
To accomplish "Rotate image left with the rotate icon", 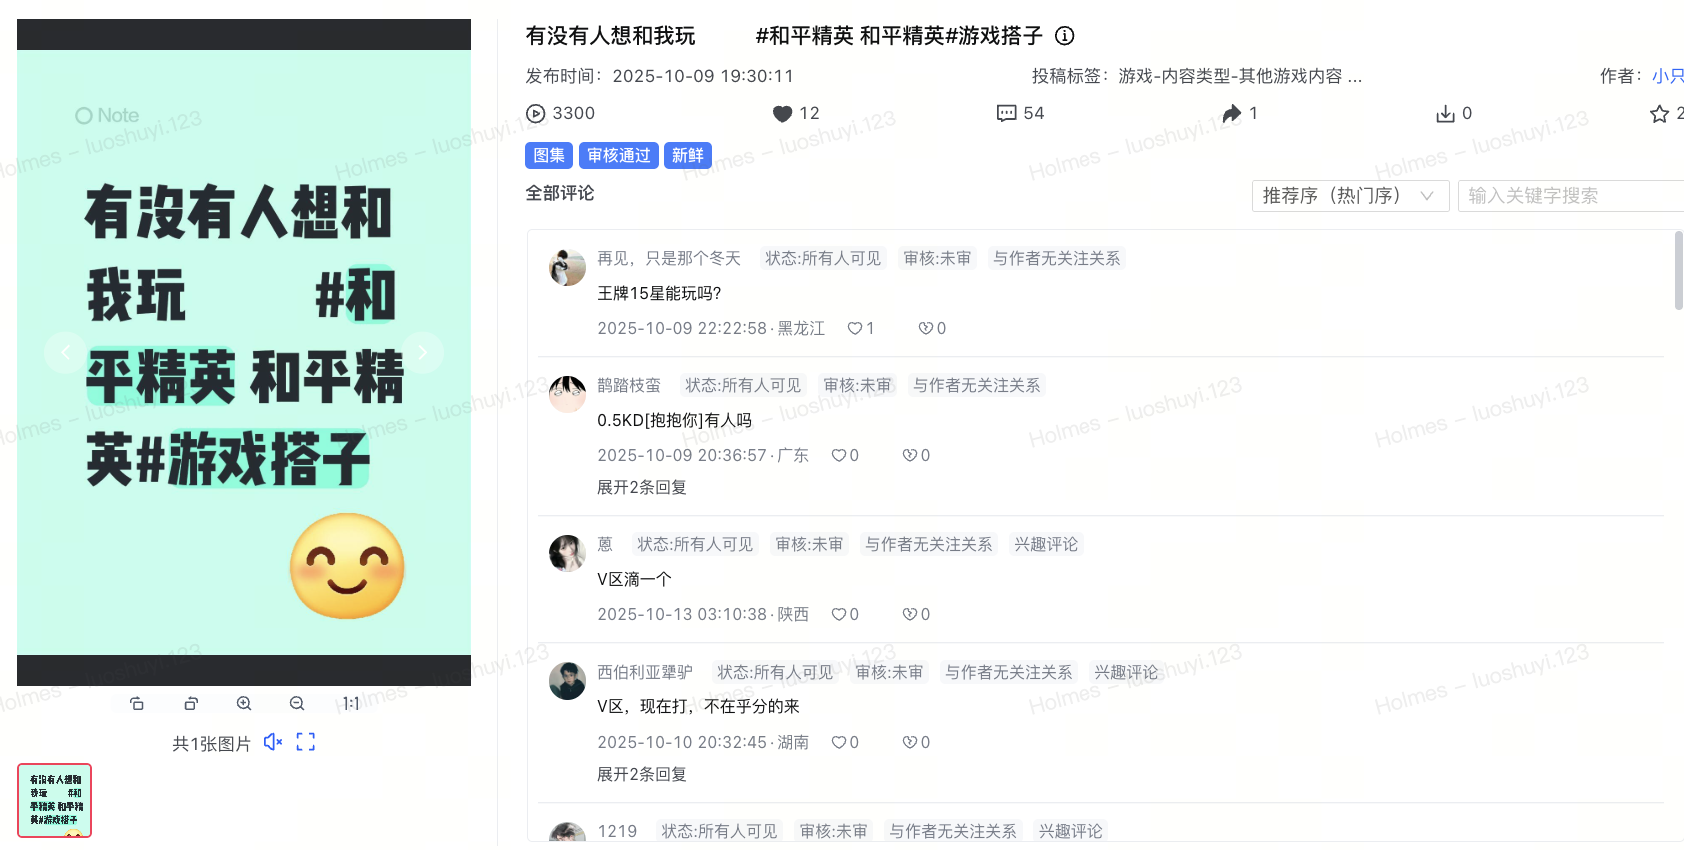I will click(137, 704).
